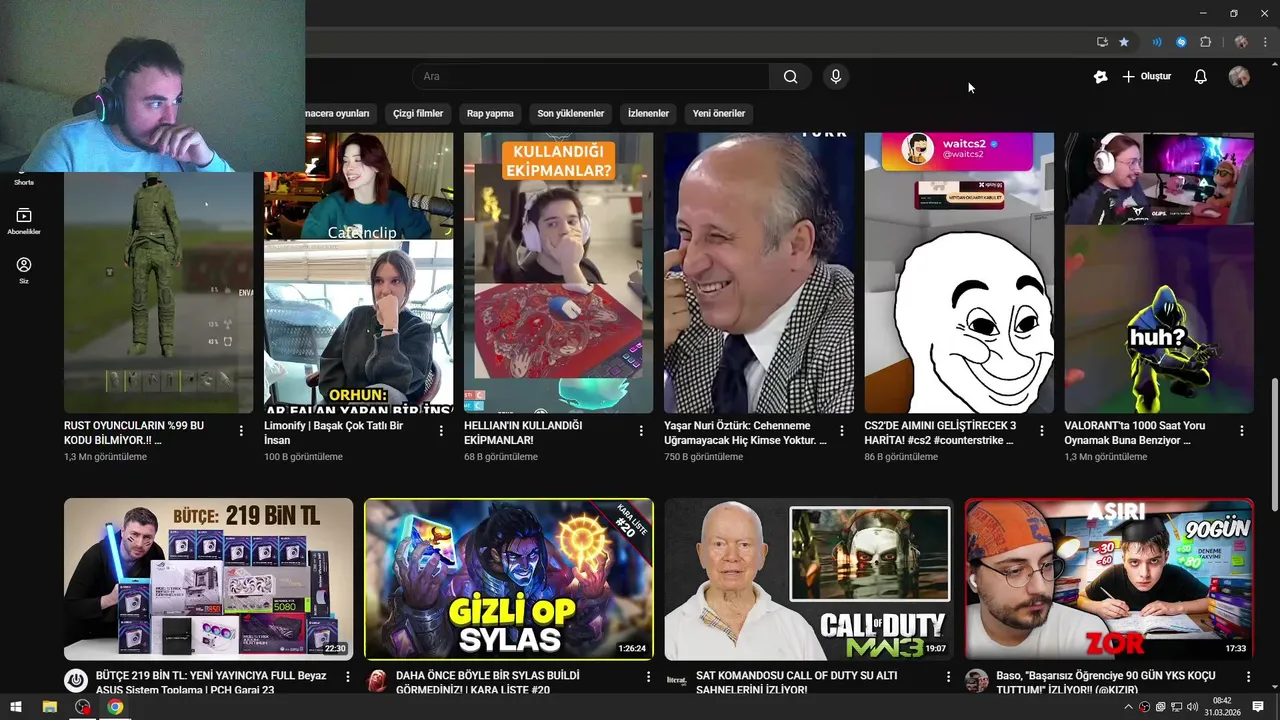Open options for CS2'DE AIMINI GELİŞTİRECEK short
This screenshot has height=720, width=1280.
pyautogui.click(x=1041, y=431)
